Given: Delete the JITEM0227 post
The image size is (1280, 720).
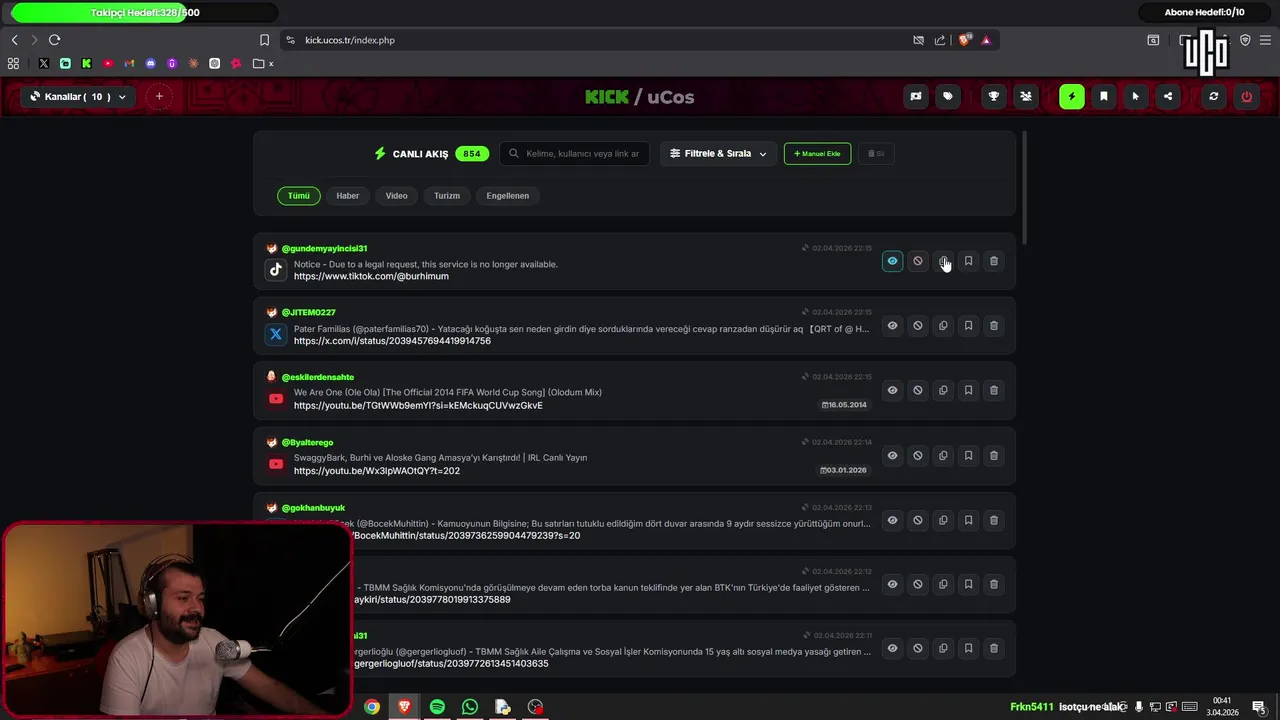Looking at the screenshot, I should (x=993, y=325).
